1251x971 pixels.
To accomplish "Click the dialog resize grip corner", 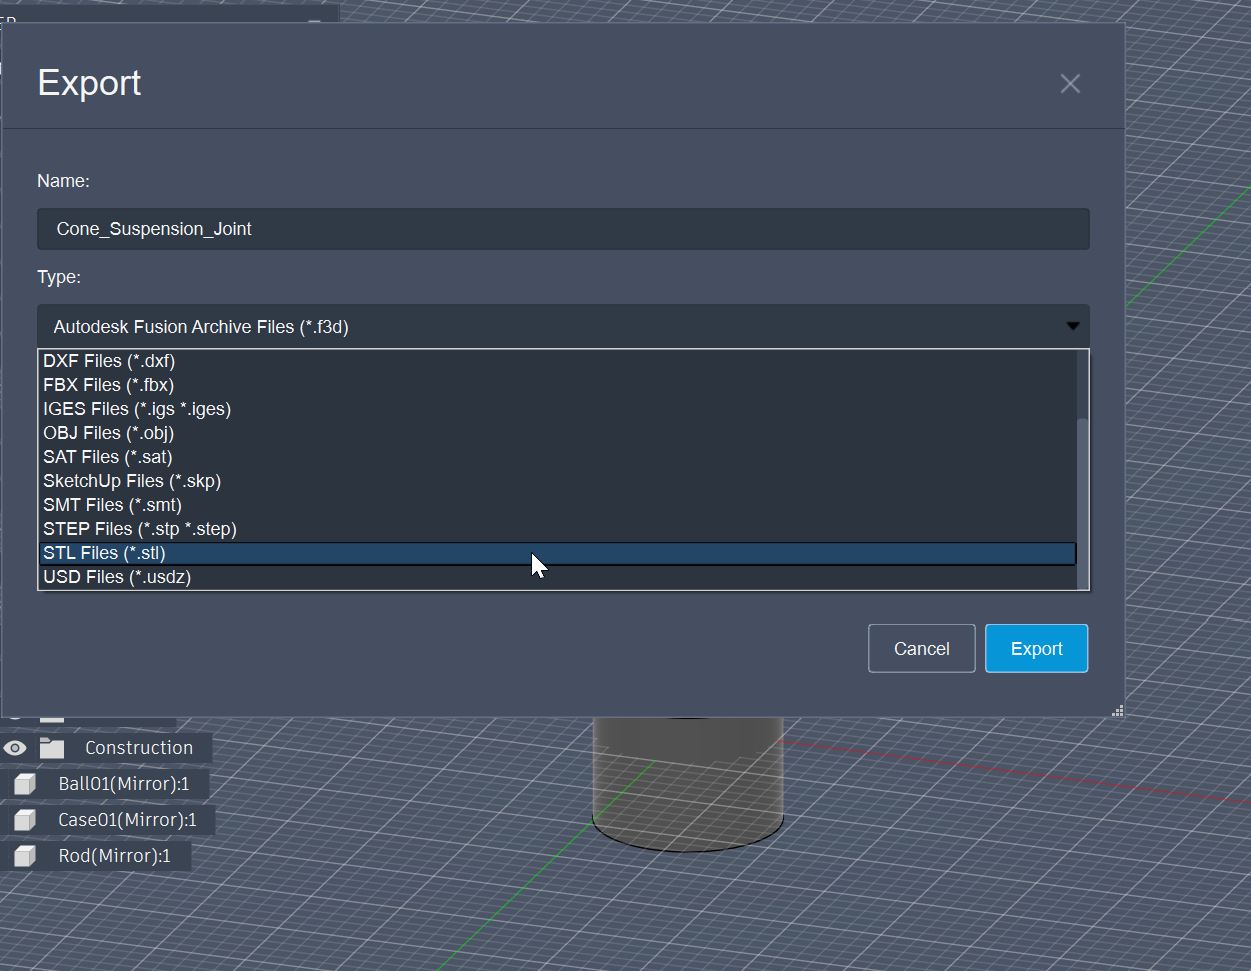I will pyautogui.click(x=1117, y=711).
